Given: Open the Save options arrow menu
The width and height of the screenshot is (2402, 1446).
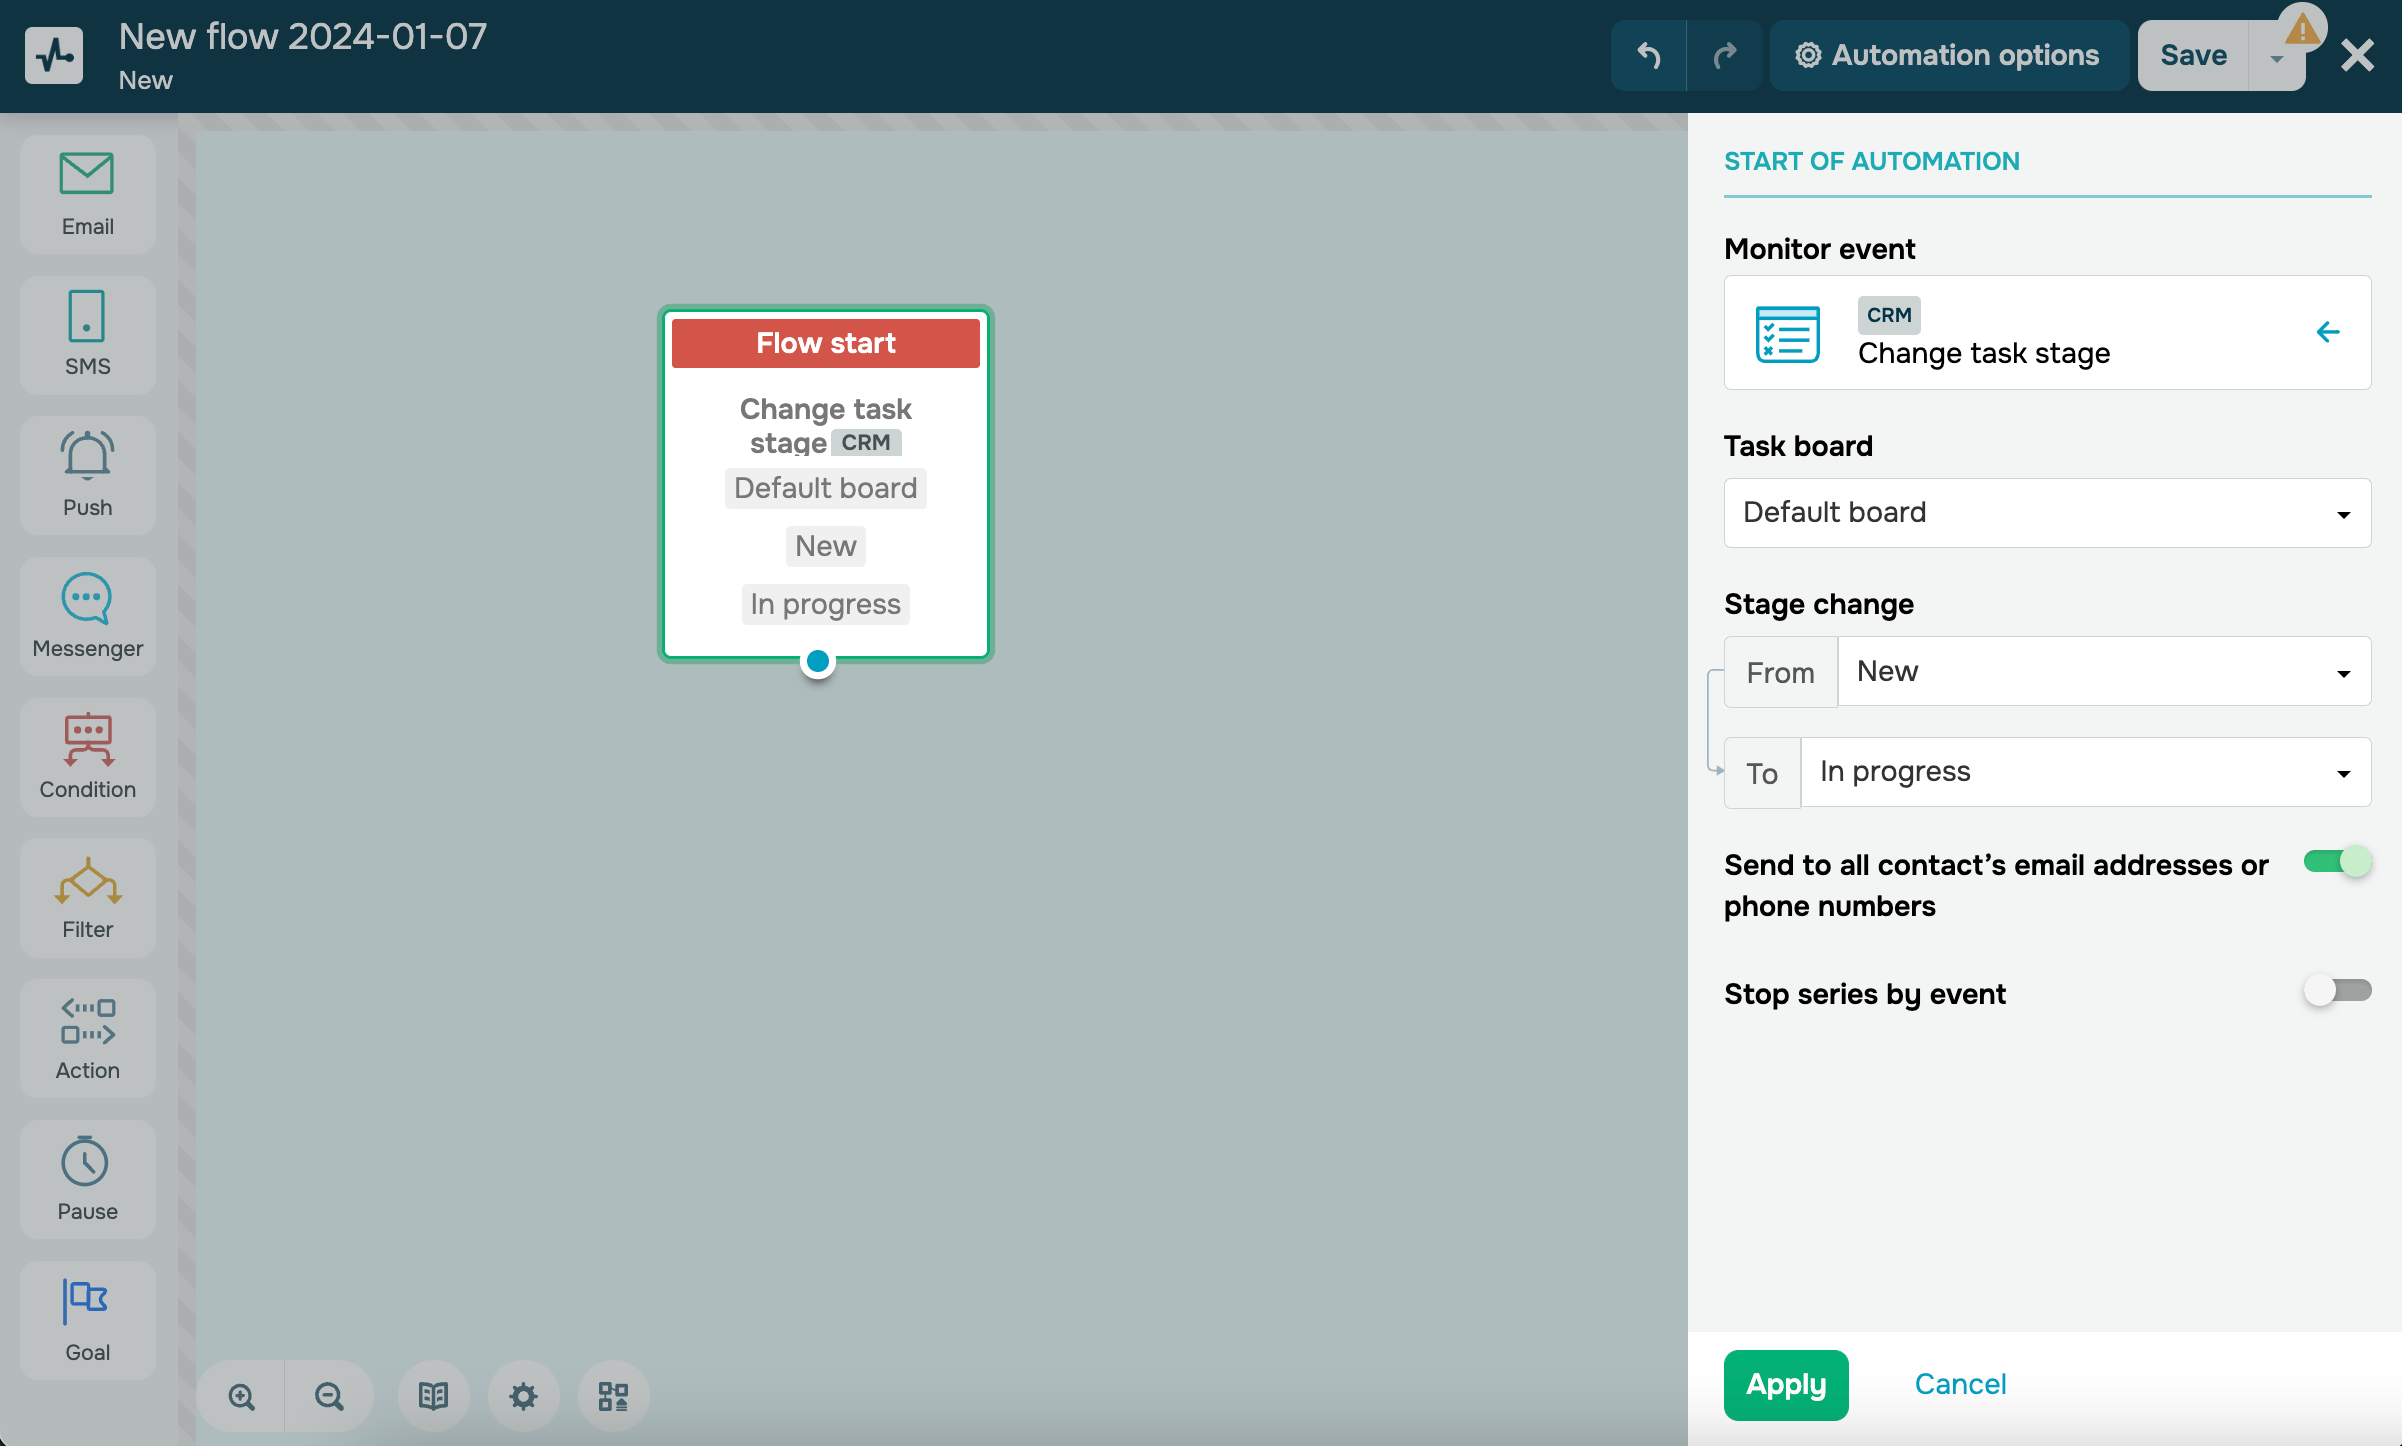Looking at the screenshot, I should (2276, 58).
